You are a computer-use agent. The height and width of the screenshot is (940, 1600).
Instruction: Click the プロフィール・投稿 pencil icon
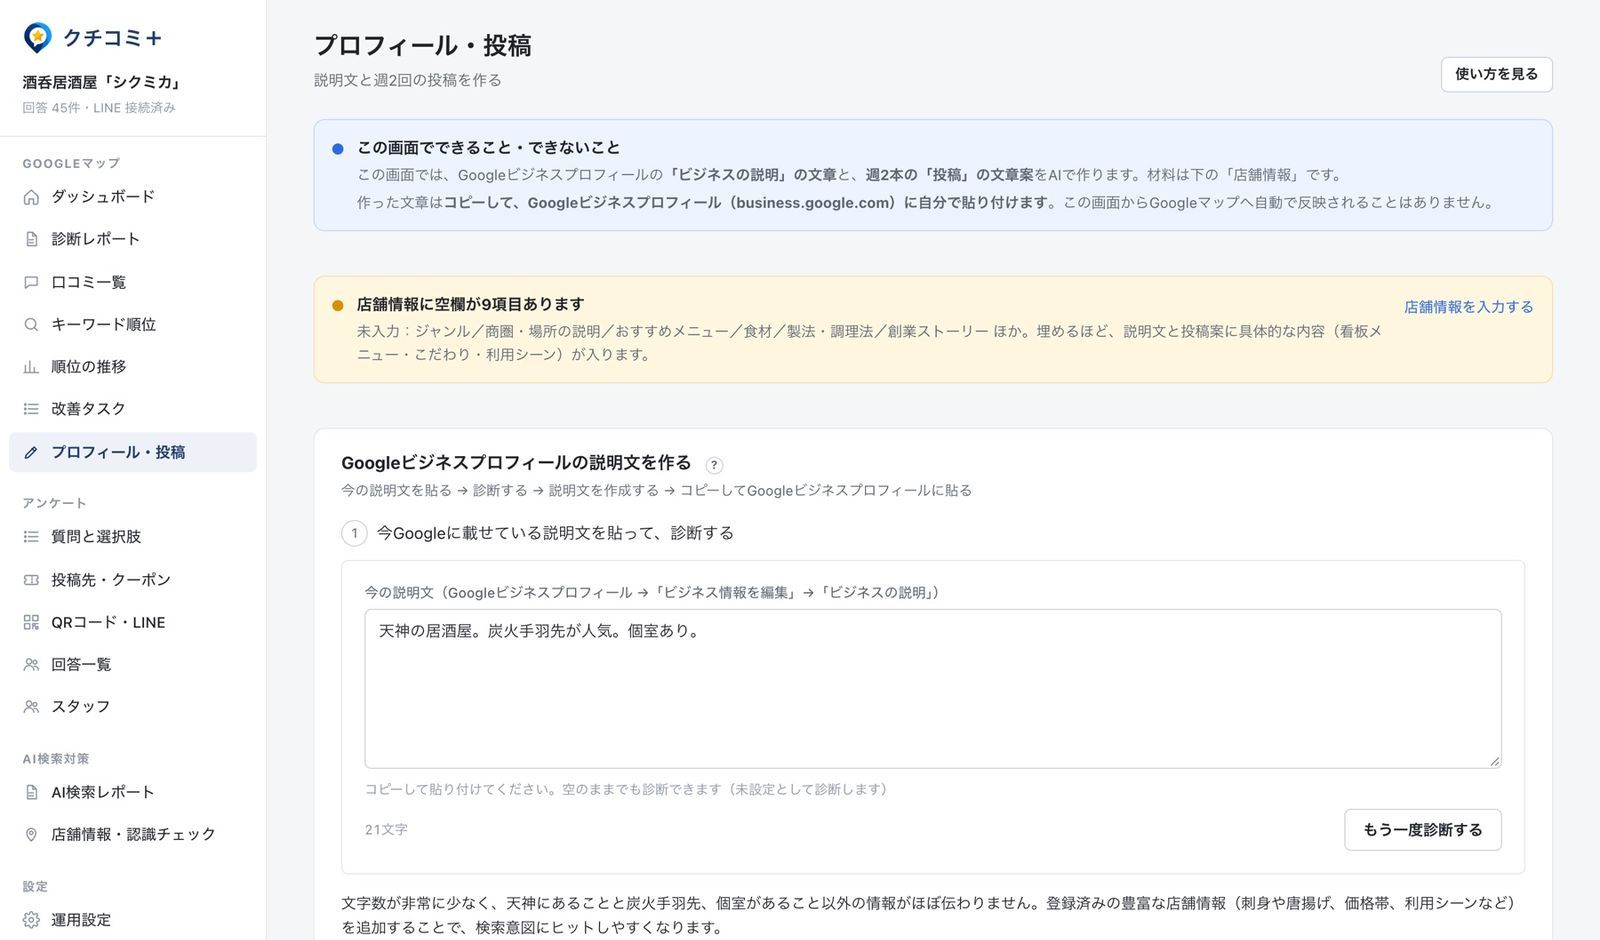(31, 452)
